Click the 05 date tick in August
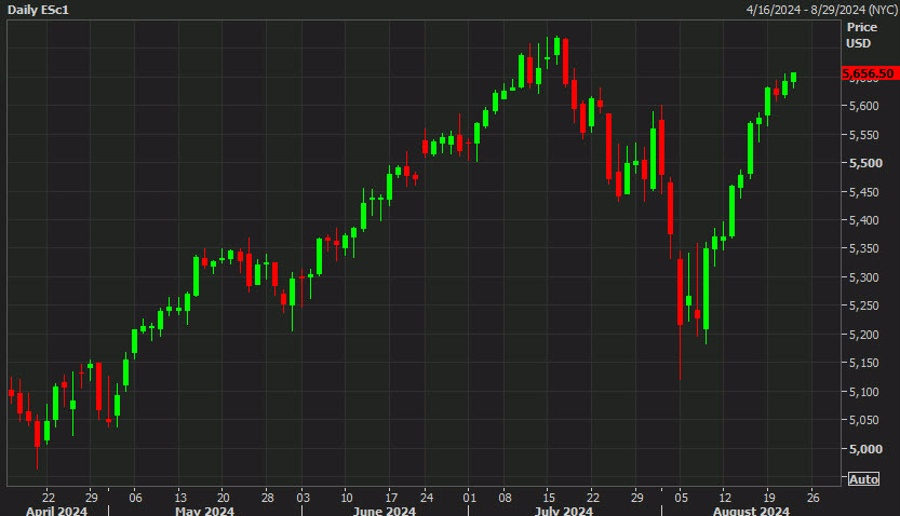Viewport: 900px width, 516px height. click(x=681, y=497)
